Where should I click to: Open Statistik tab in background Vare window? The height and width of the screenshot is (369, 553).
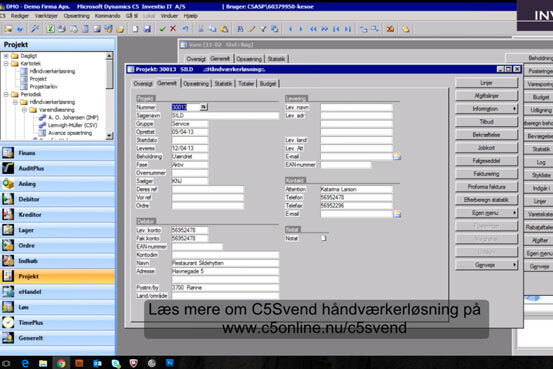[276, 59]
